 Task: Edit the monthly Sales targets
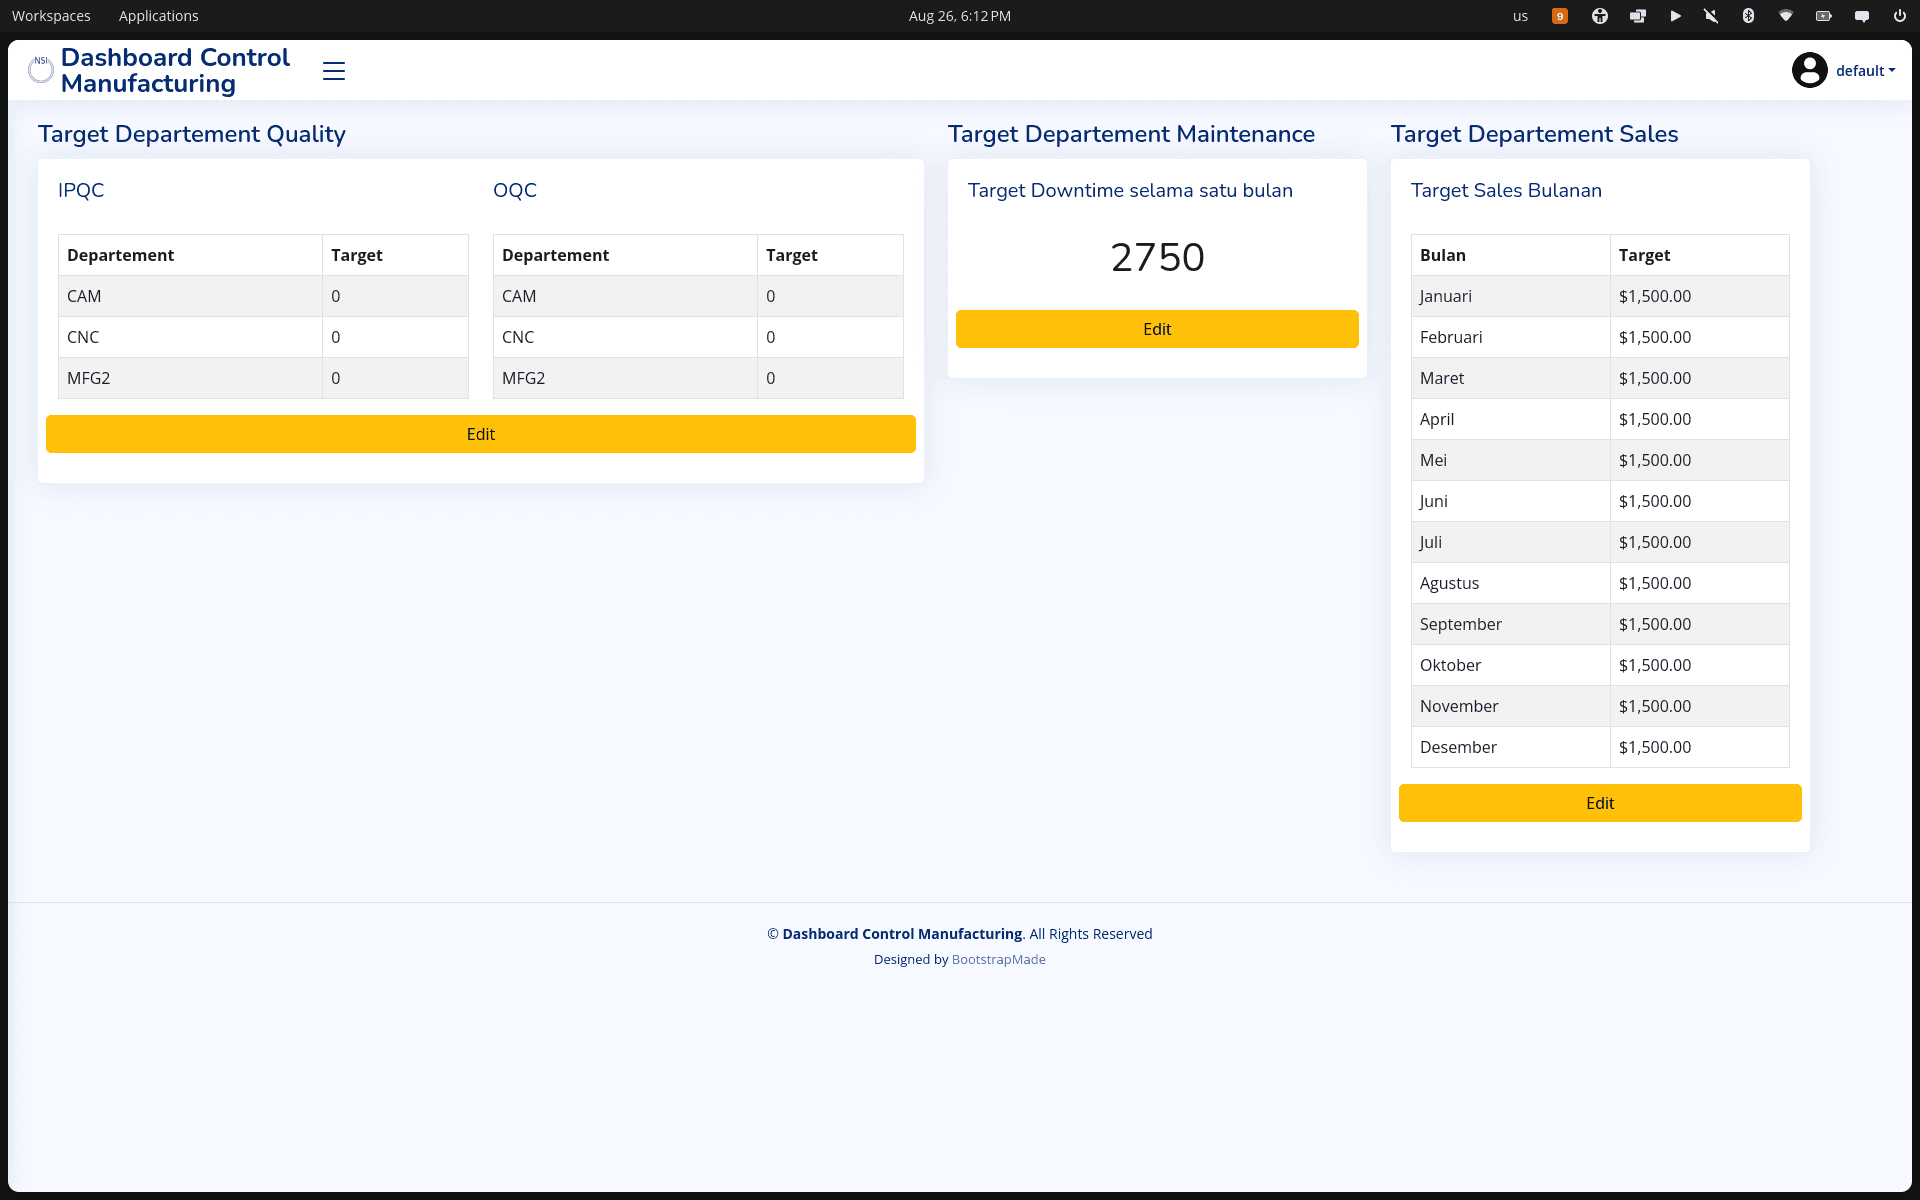pos(1600,803)
